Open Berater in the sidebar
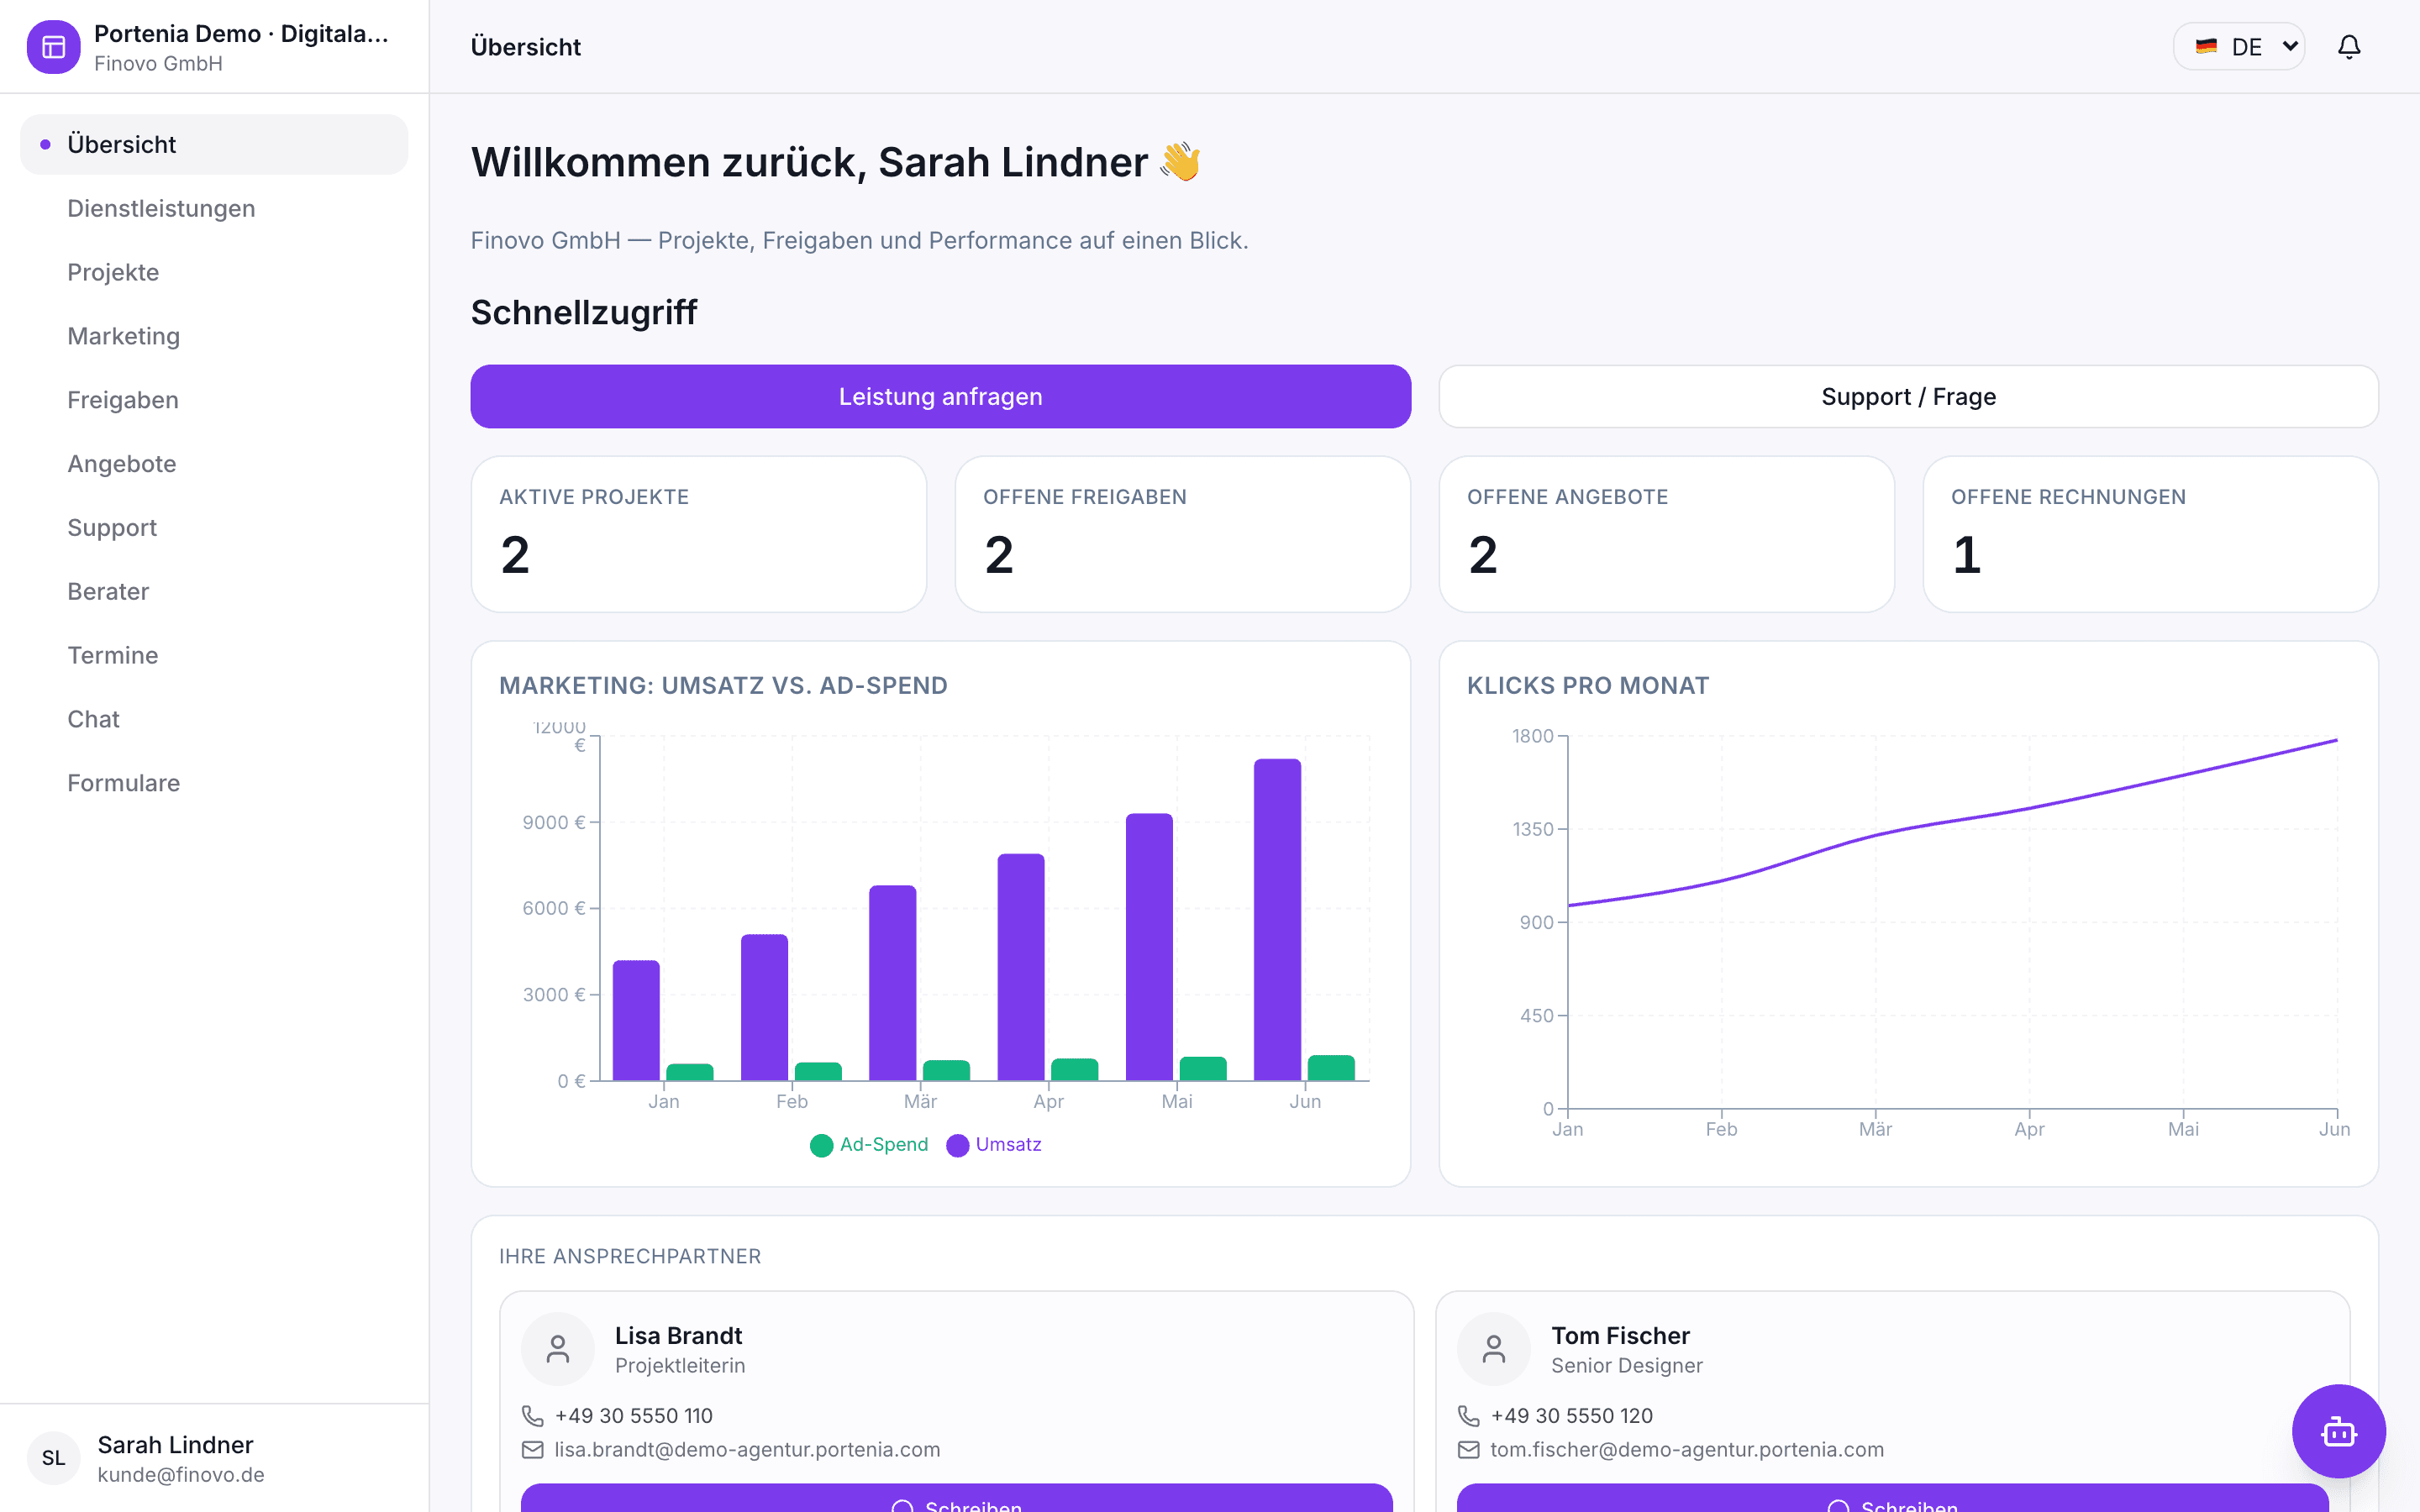This screenshot has height=1512, width=2420. coord(214,592)
